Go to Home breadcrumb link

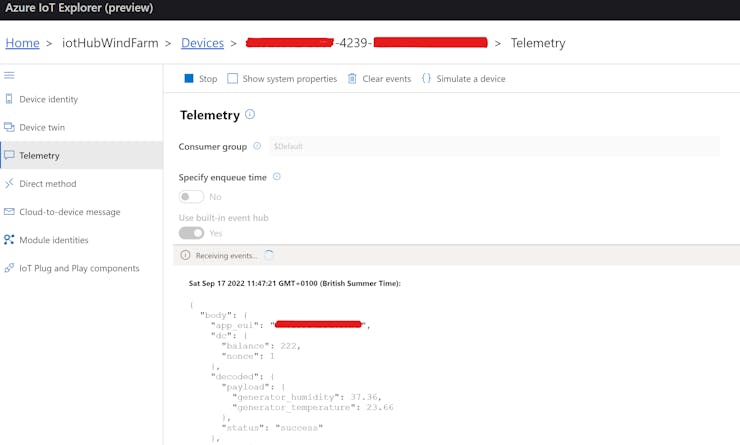point(22,43)
